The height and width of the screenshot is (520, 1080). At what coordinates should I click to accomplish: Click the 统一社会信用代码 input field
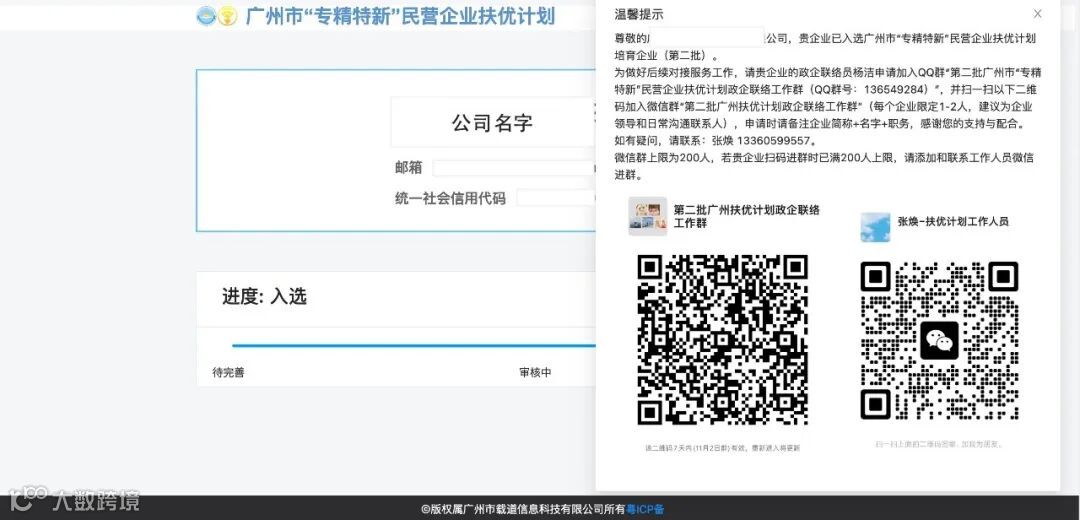pos(556,198)
